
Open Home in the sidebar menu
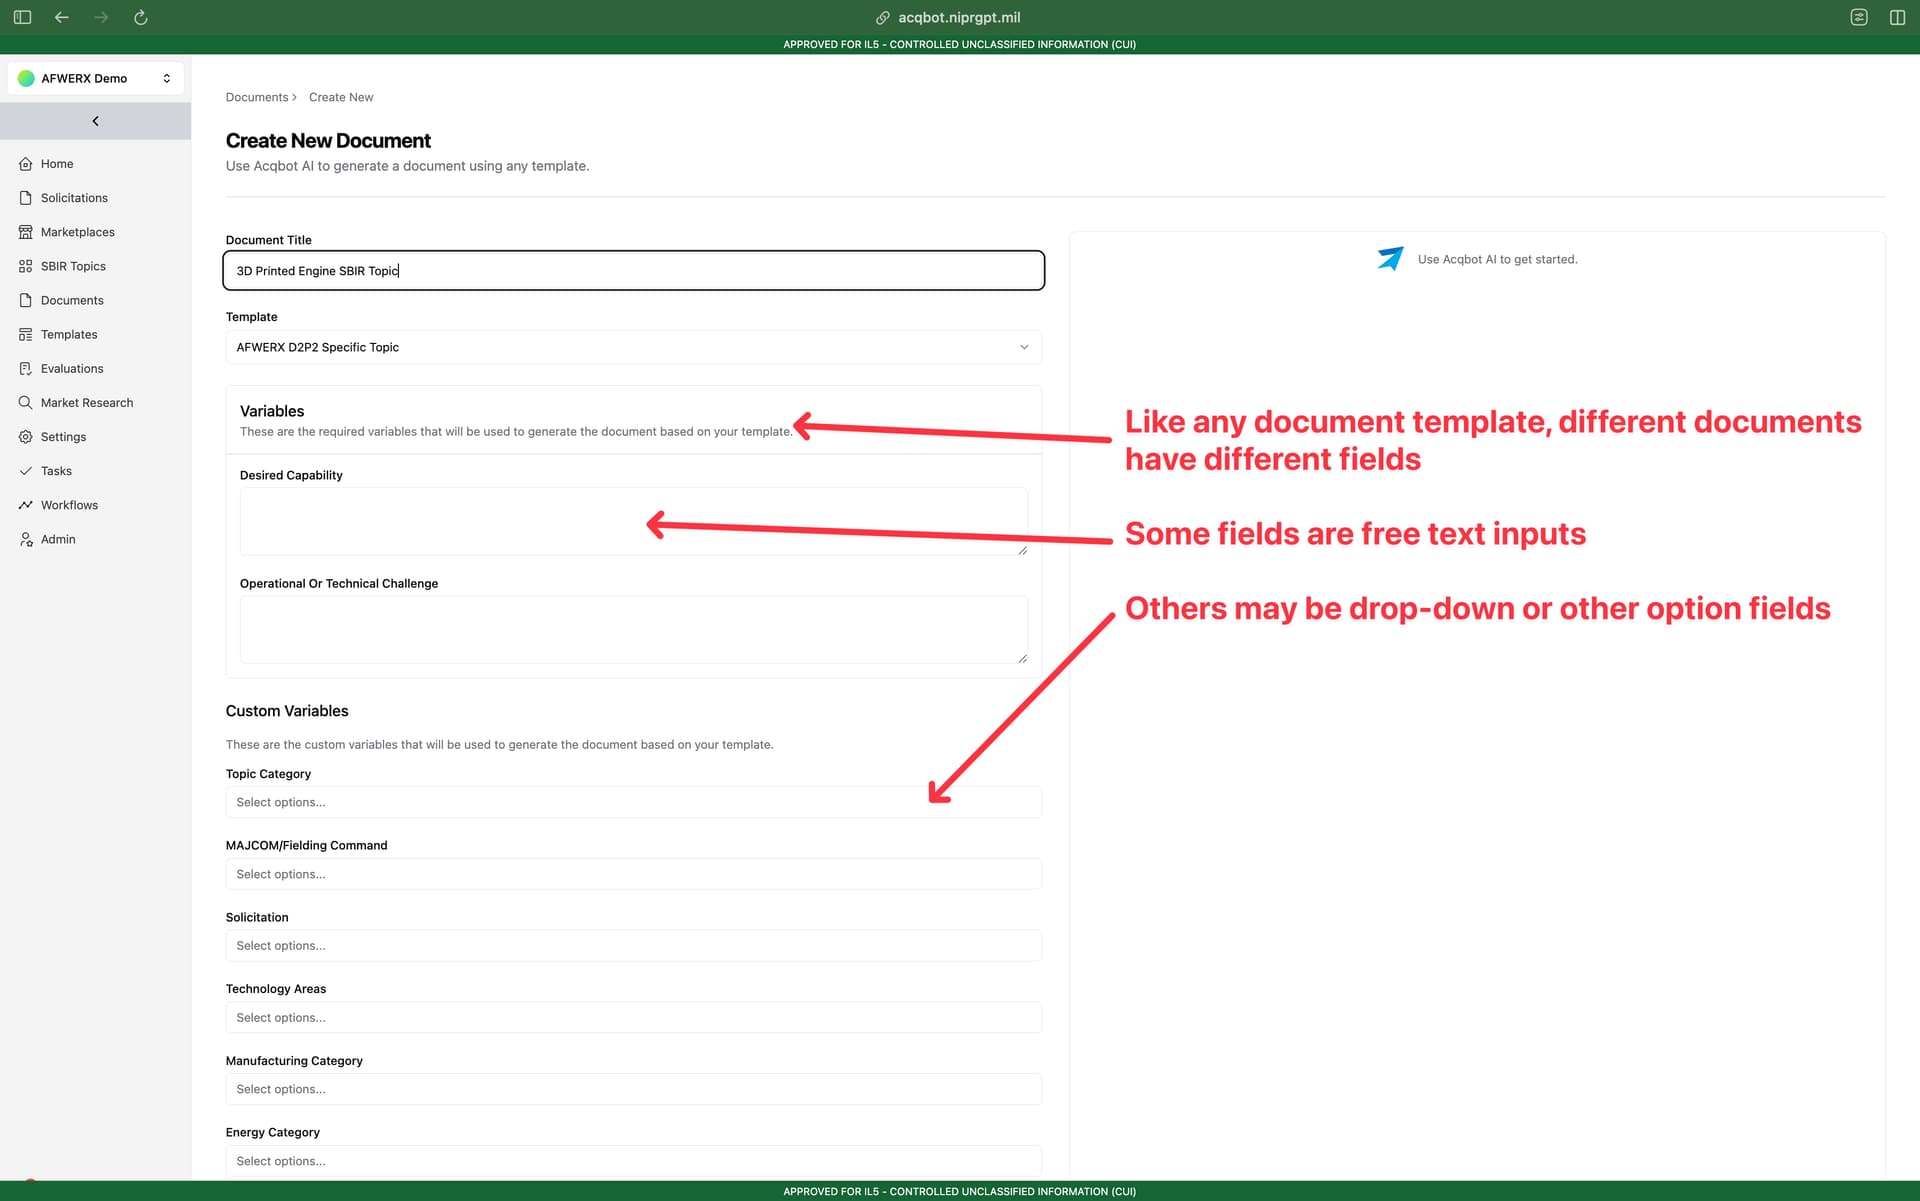click(x=57, y=164)
